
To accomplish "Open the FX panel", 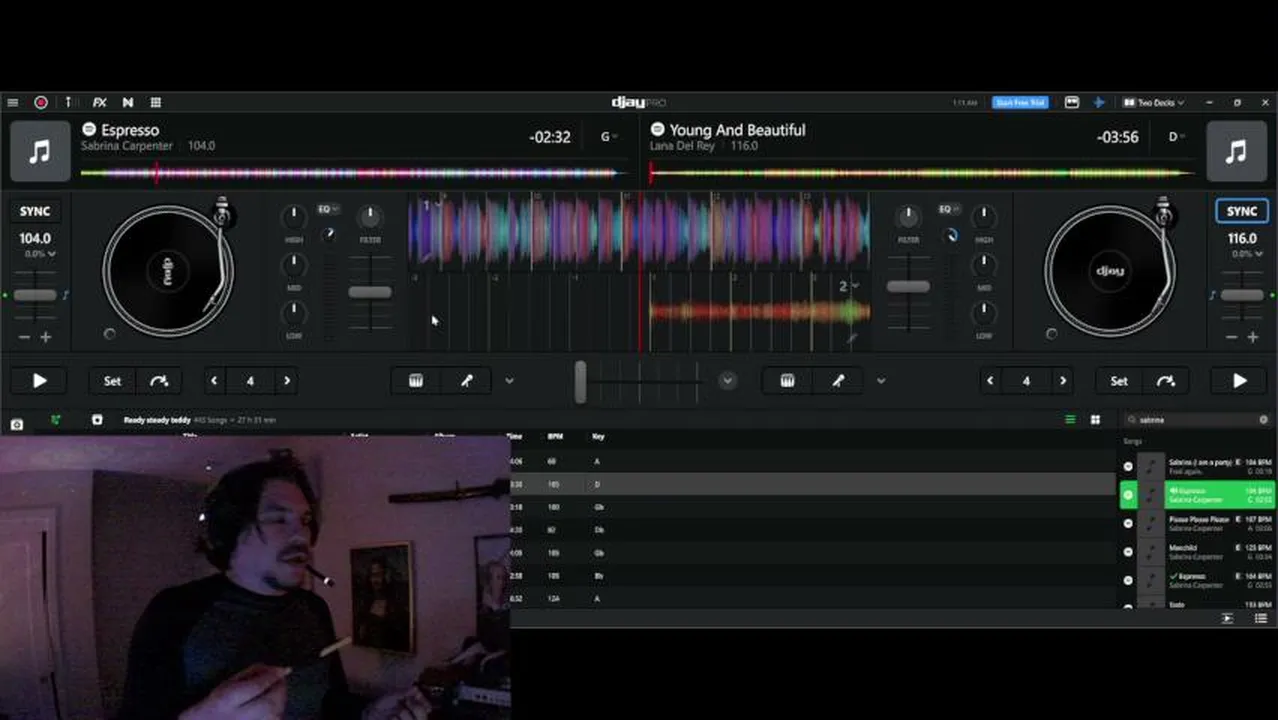I will [x=100, y=102].
